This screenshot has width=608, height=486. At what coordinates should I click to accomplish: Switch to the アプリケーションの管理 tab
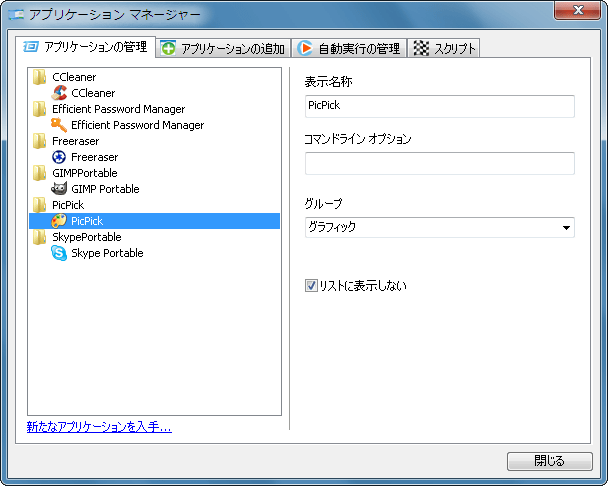click(x=85, y=47)
